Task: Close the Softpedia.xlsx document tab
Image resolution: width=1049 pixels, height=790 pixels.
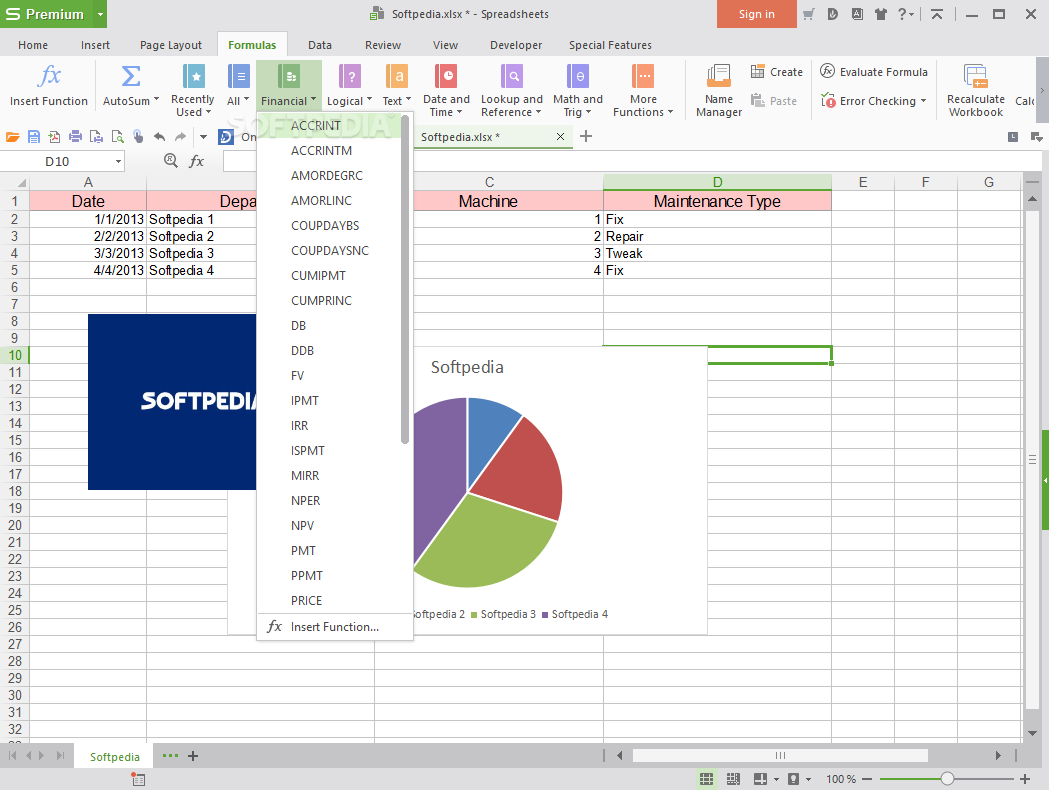Action: click(561, 136)
